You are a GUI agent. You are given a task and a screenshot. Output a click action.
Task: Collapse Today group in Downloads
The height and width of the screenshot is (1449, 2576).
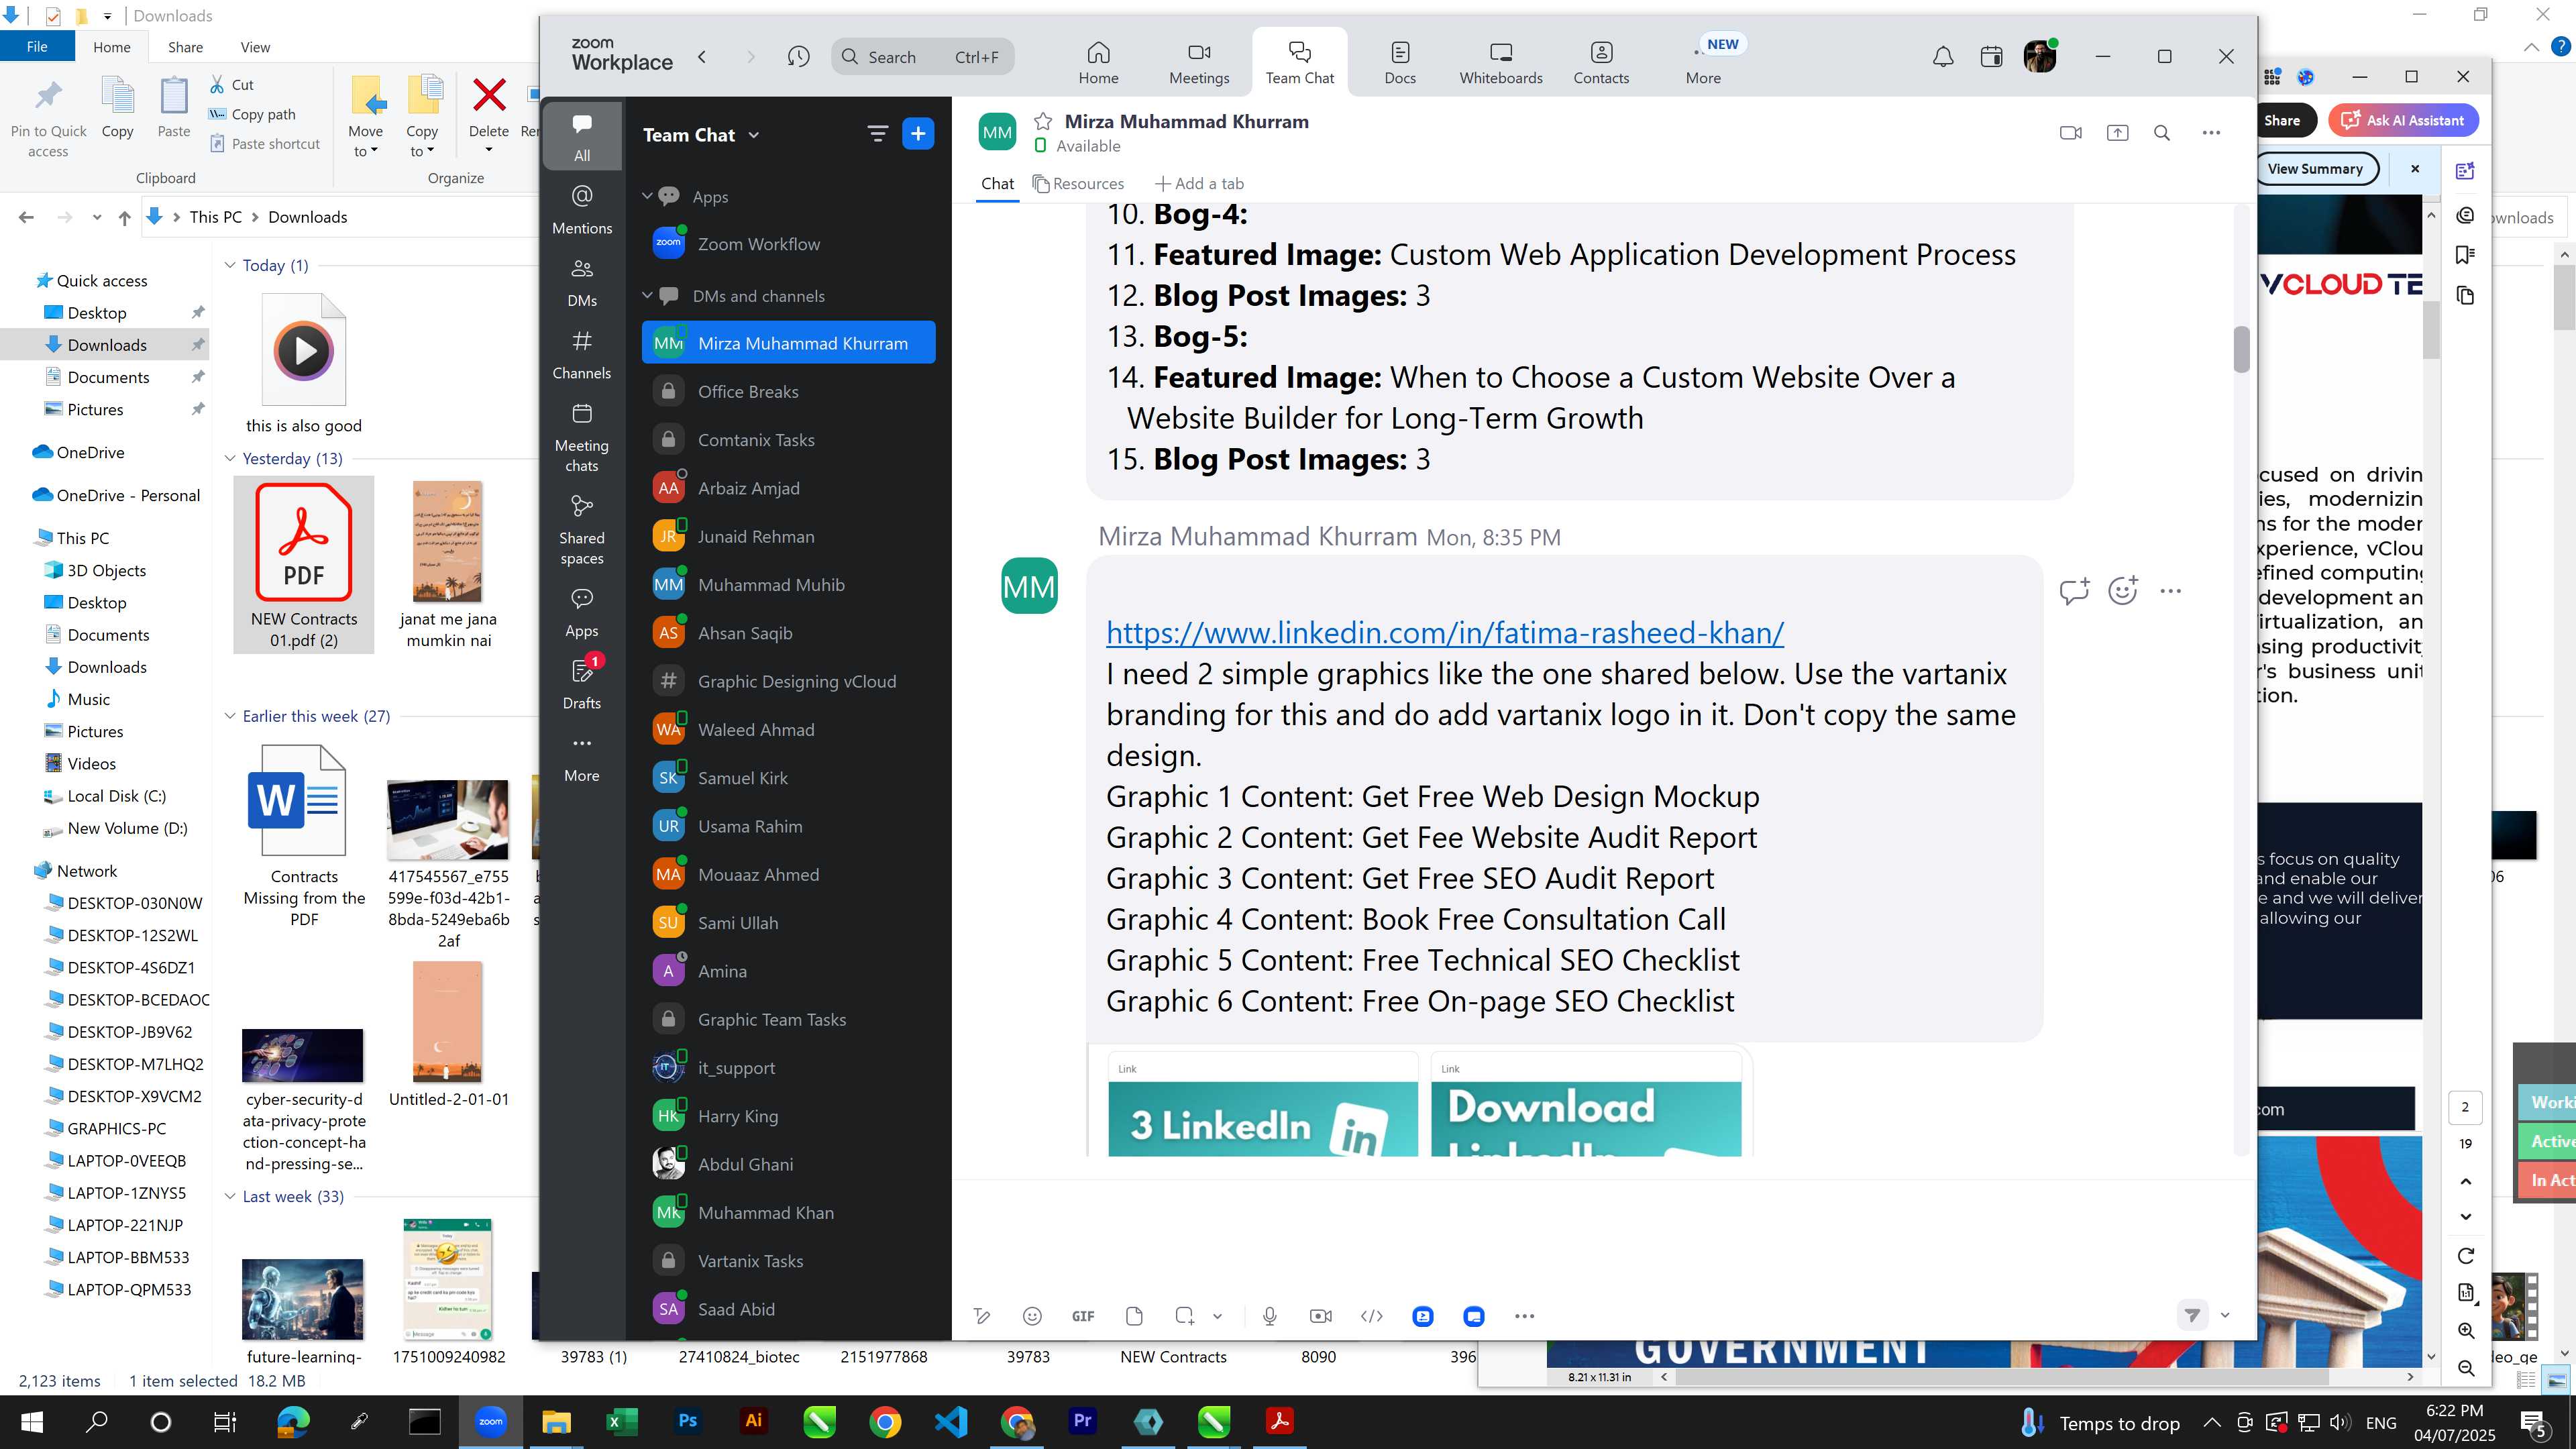229,265
